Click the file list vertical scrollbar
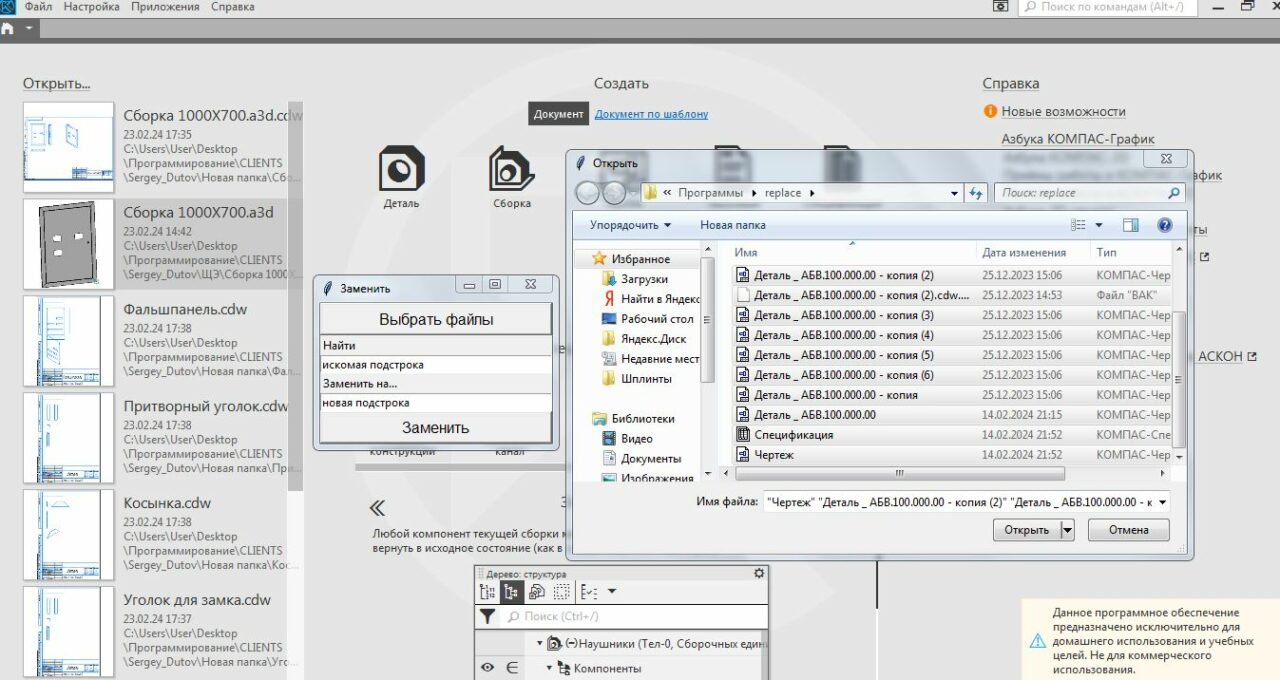Viewport: 1280px width, 680px height. tap(1179, 380)
